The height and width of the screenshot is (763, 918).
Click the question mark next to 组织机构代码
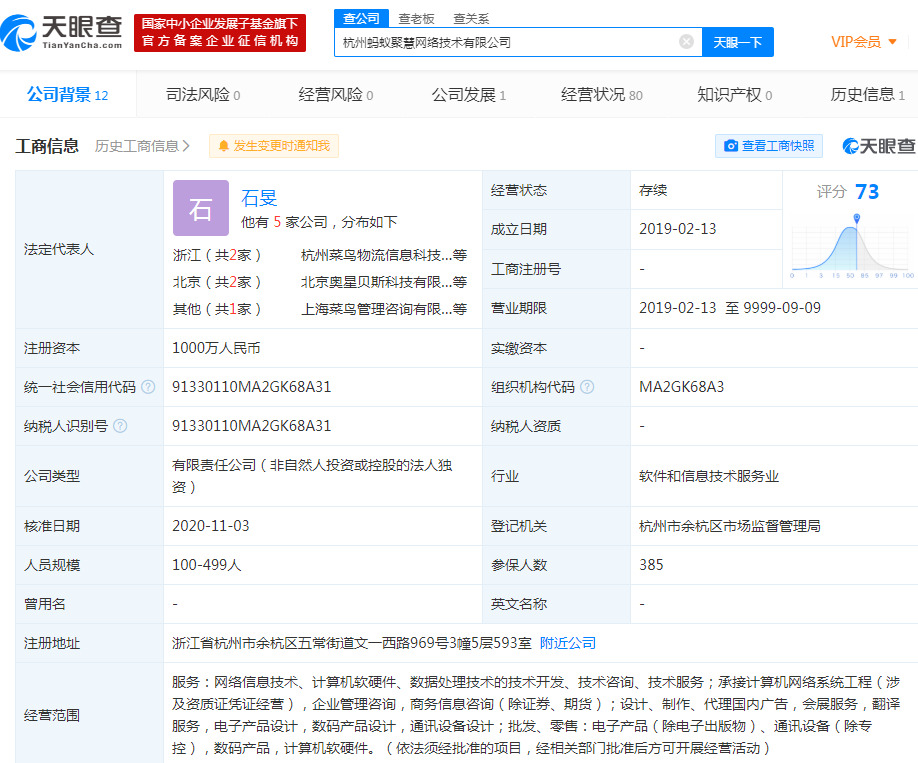click(x=588, y=387)
